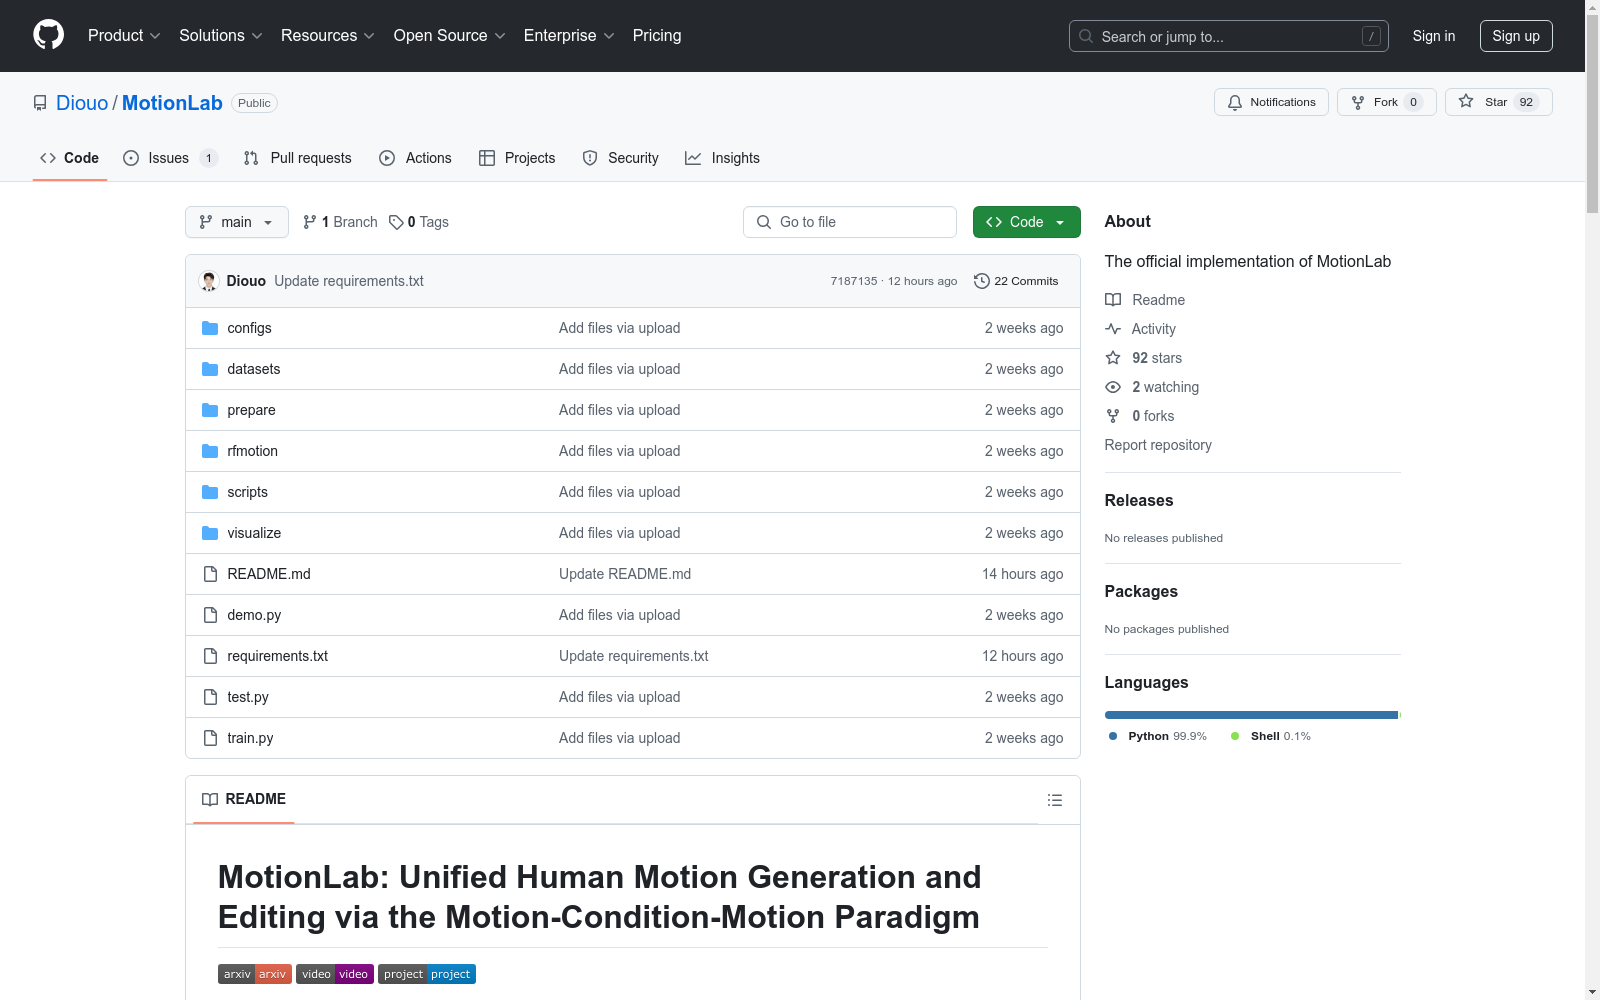Open the visualize folder icon
This screenshot has width=1600, height=1000.
coord(210,533)
